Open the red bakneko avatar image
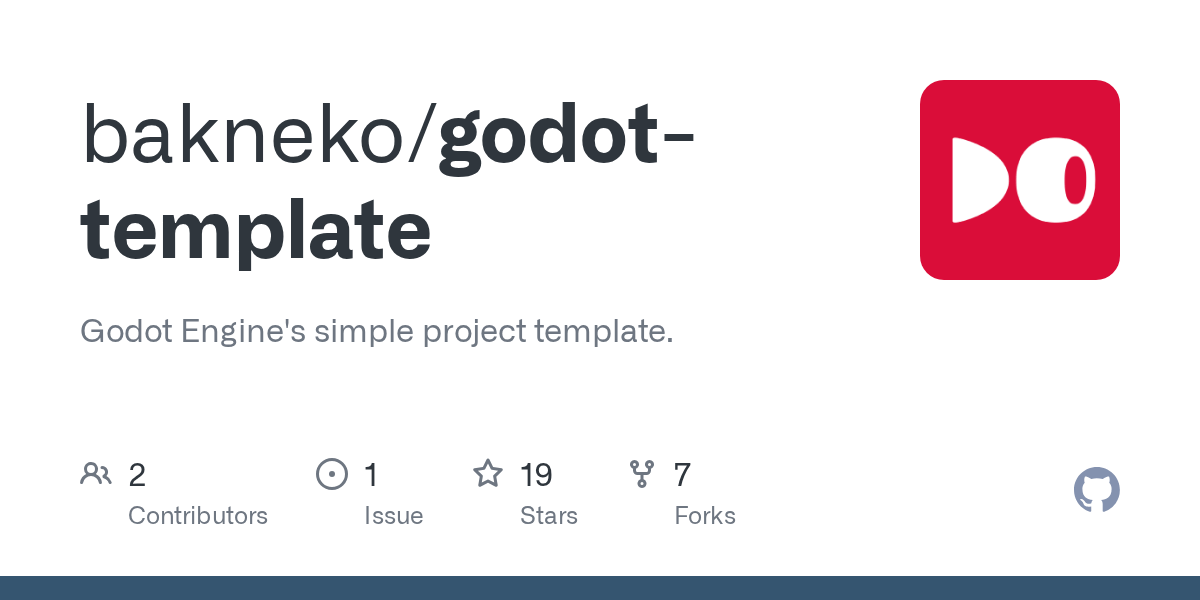Image resolution: width=1200 pixels, height=600 pixels. tap(1020, 180)
